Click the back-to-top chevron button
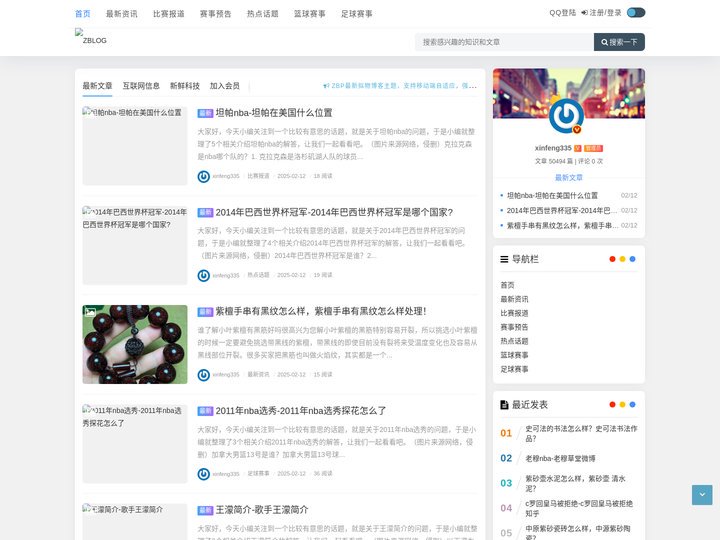The image size is (720, 540). pyautogui.click(x=702, y=495)
